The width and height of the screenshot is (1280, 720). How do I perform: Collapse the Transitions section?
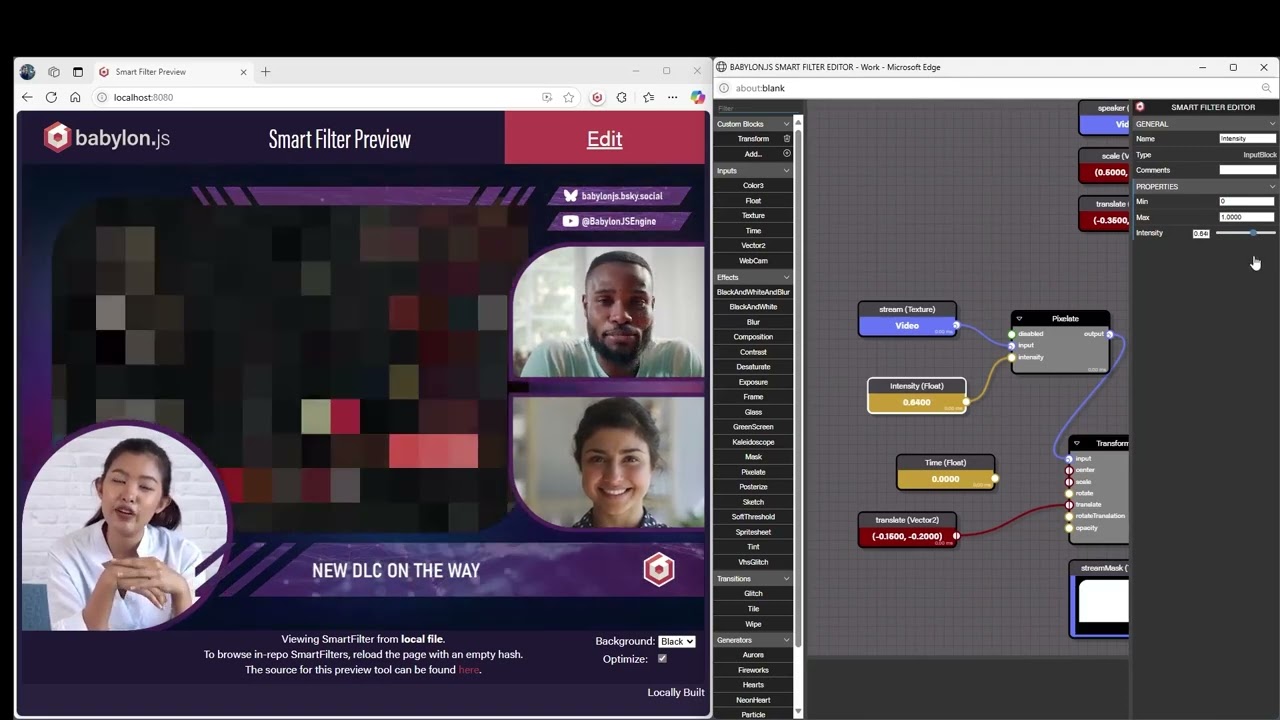coord(786,579)
